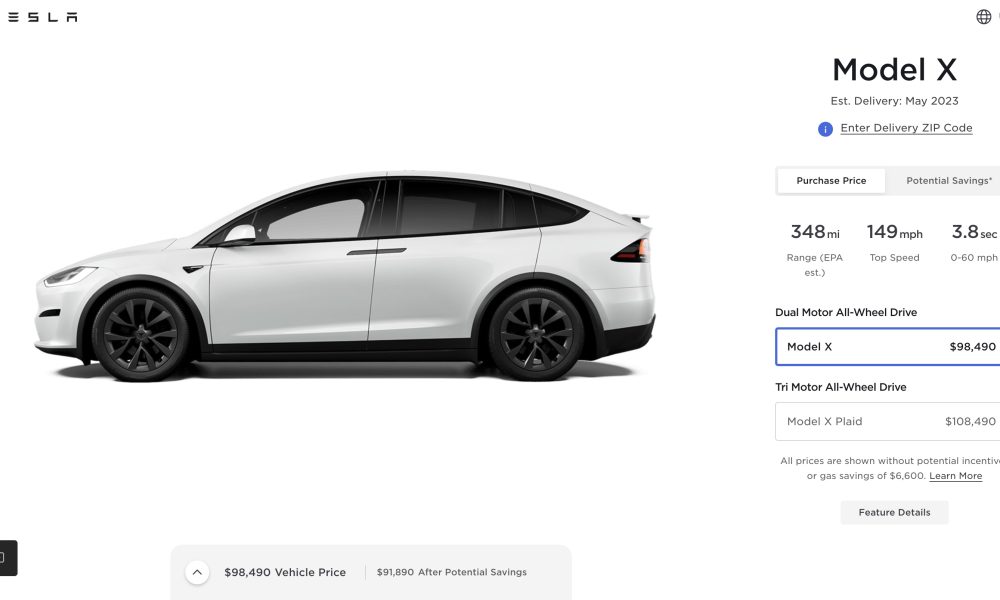Image resolution: width=1000 pixels, height=600 pixels.
Task: Click the Est. Delivery May 2023 text
Action: click(x=894, y=101)
